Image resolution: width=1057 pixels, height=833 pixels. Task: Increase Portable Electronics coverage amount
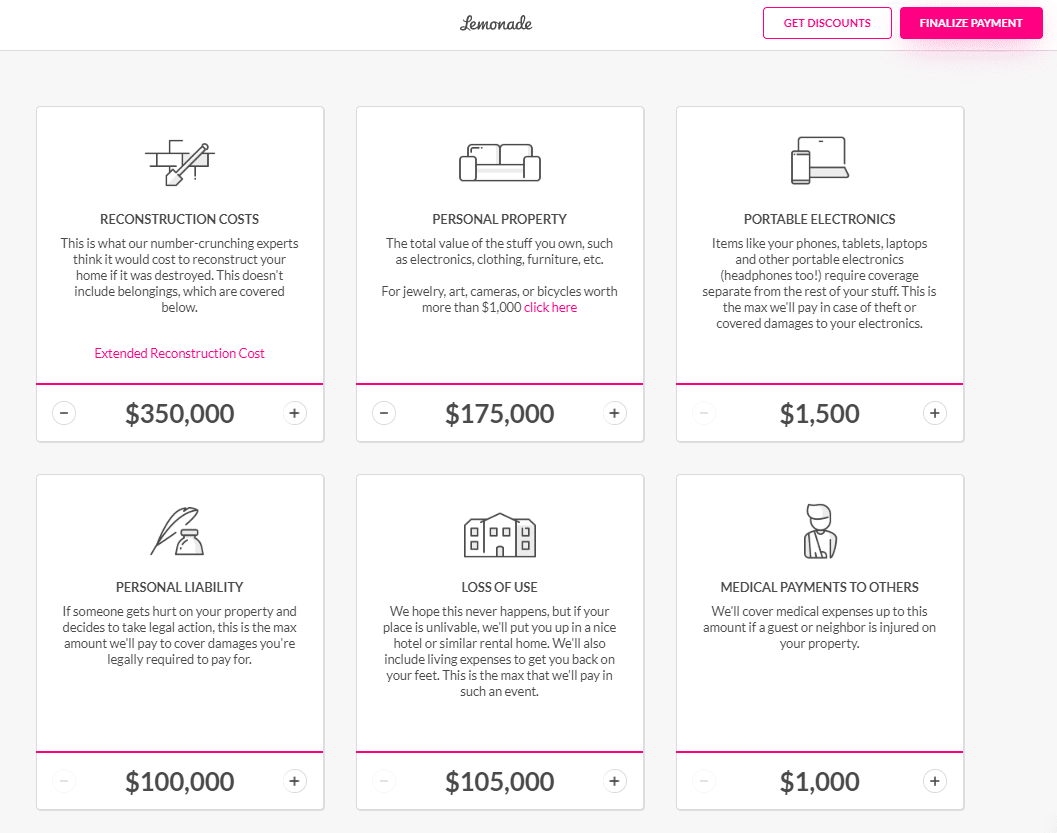pyautogui.click(x=934, y=413)
